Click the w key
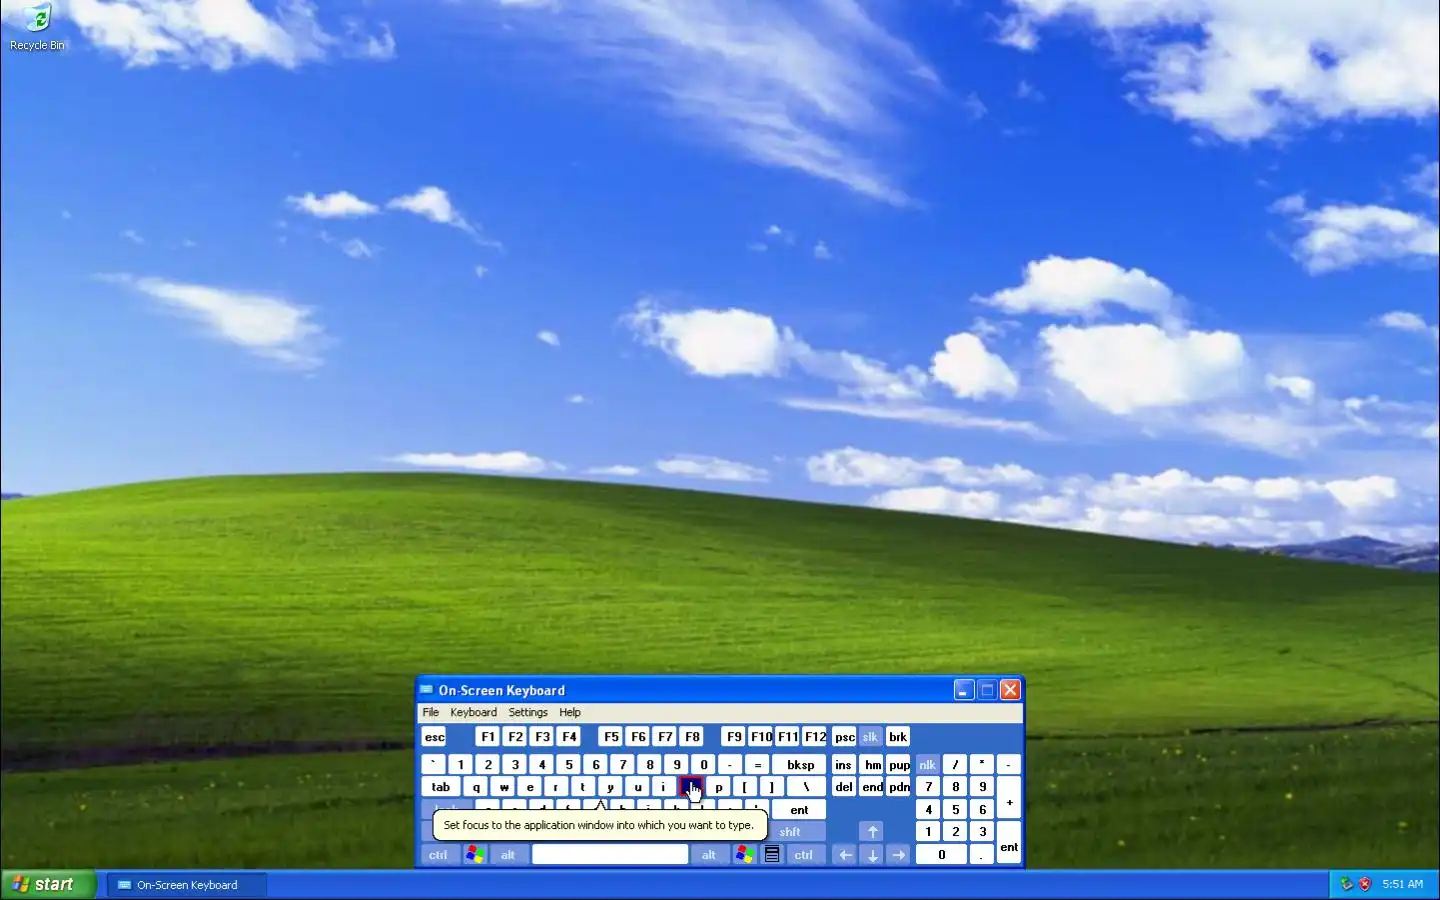Image resolution: width=1440 pixels, height=900 pixels. [x=503, y=787]
